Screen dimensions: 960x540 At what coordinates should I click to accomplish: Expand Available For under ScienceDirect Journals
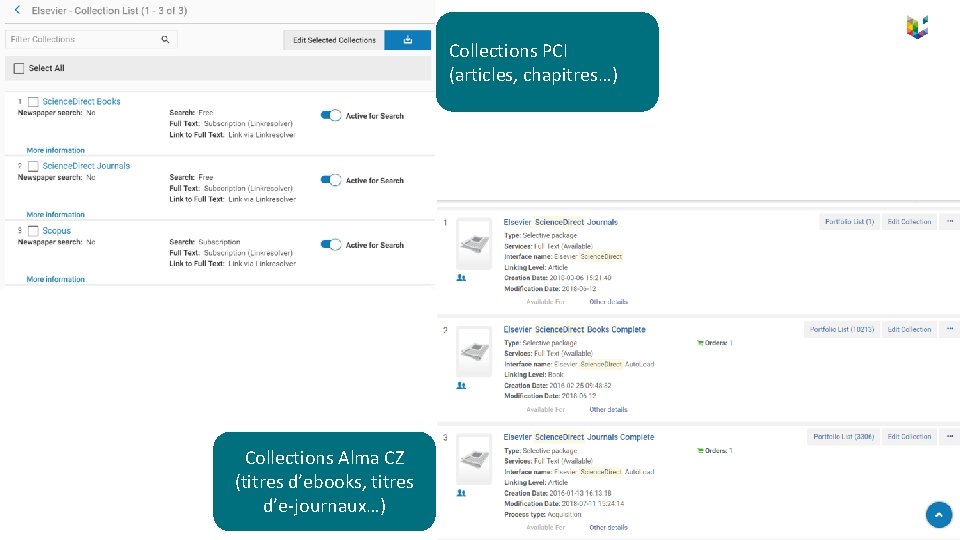(x=545, y=302)
